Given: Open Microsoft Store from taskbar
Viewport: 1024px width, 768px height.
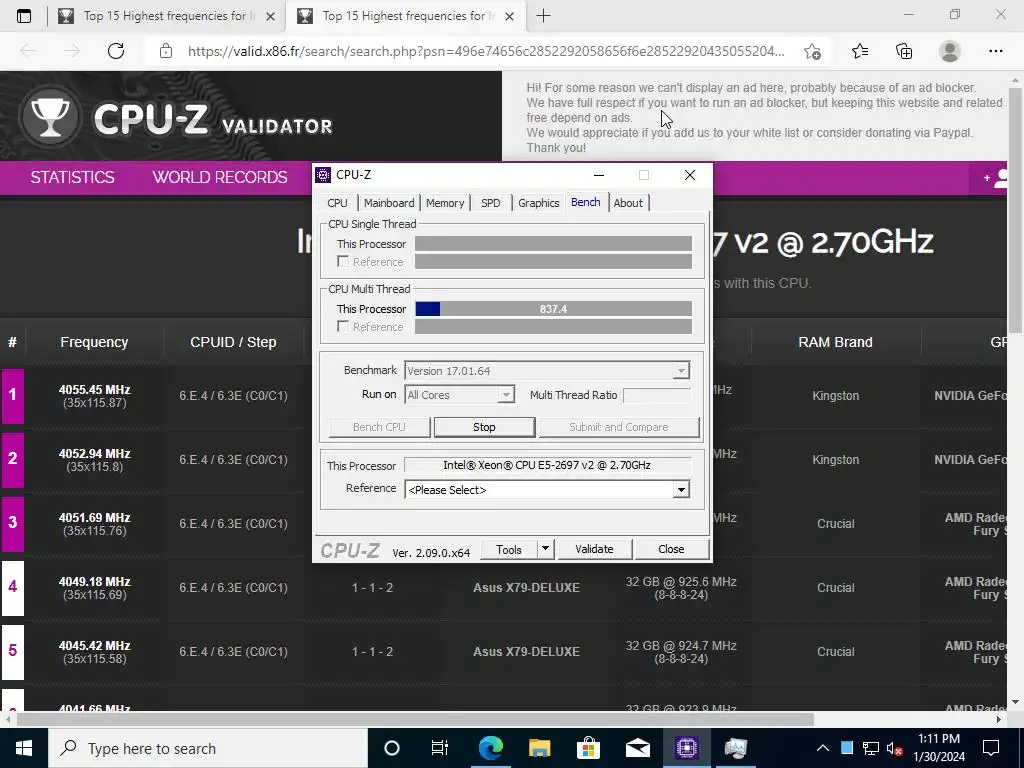Looking at the screenshot, I should (588, 748).
